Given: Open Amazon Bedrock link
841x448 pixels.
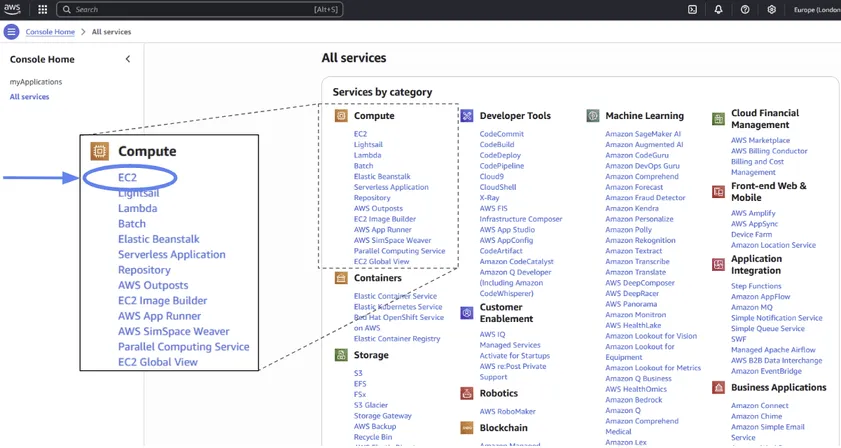Looking at the screenshot, I should (x=633, y=400).
